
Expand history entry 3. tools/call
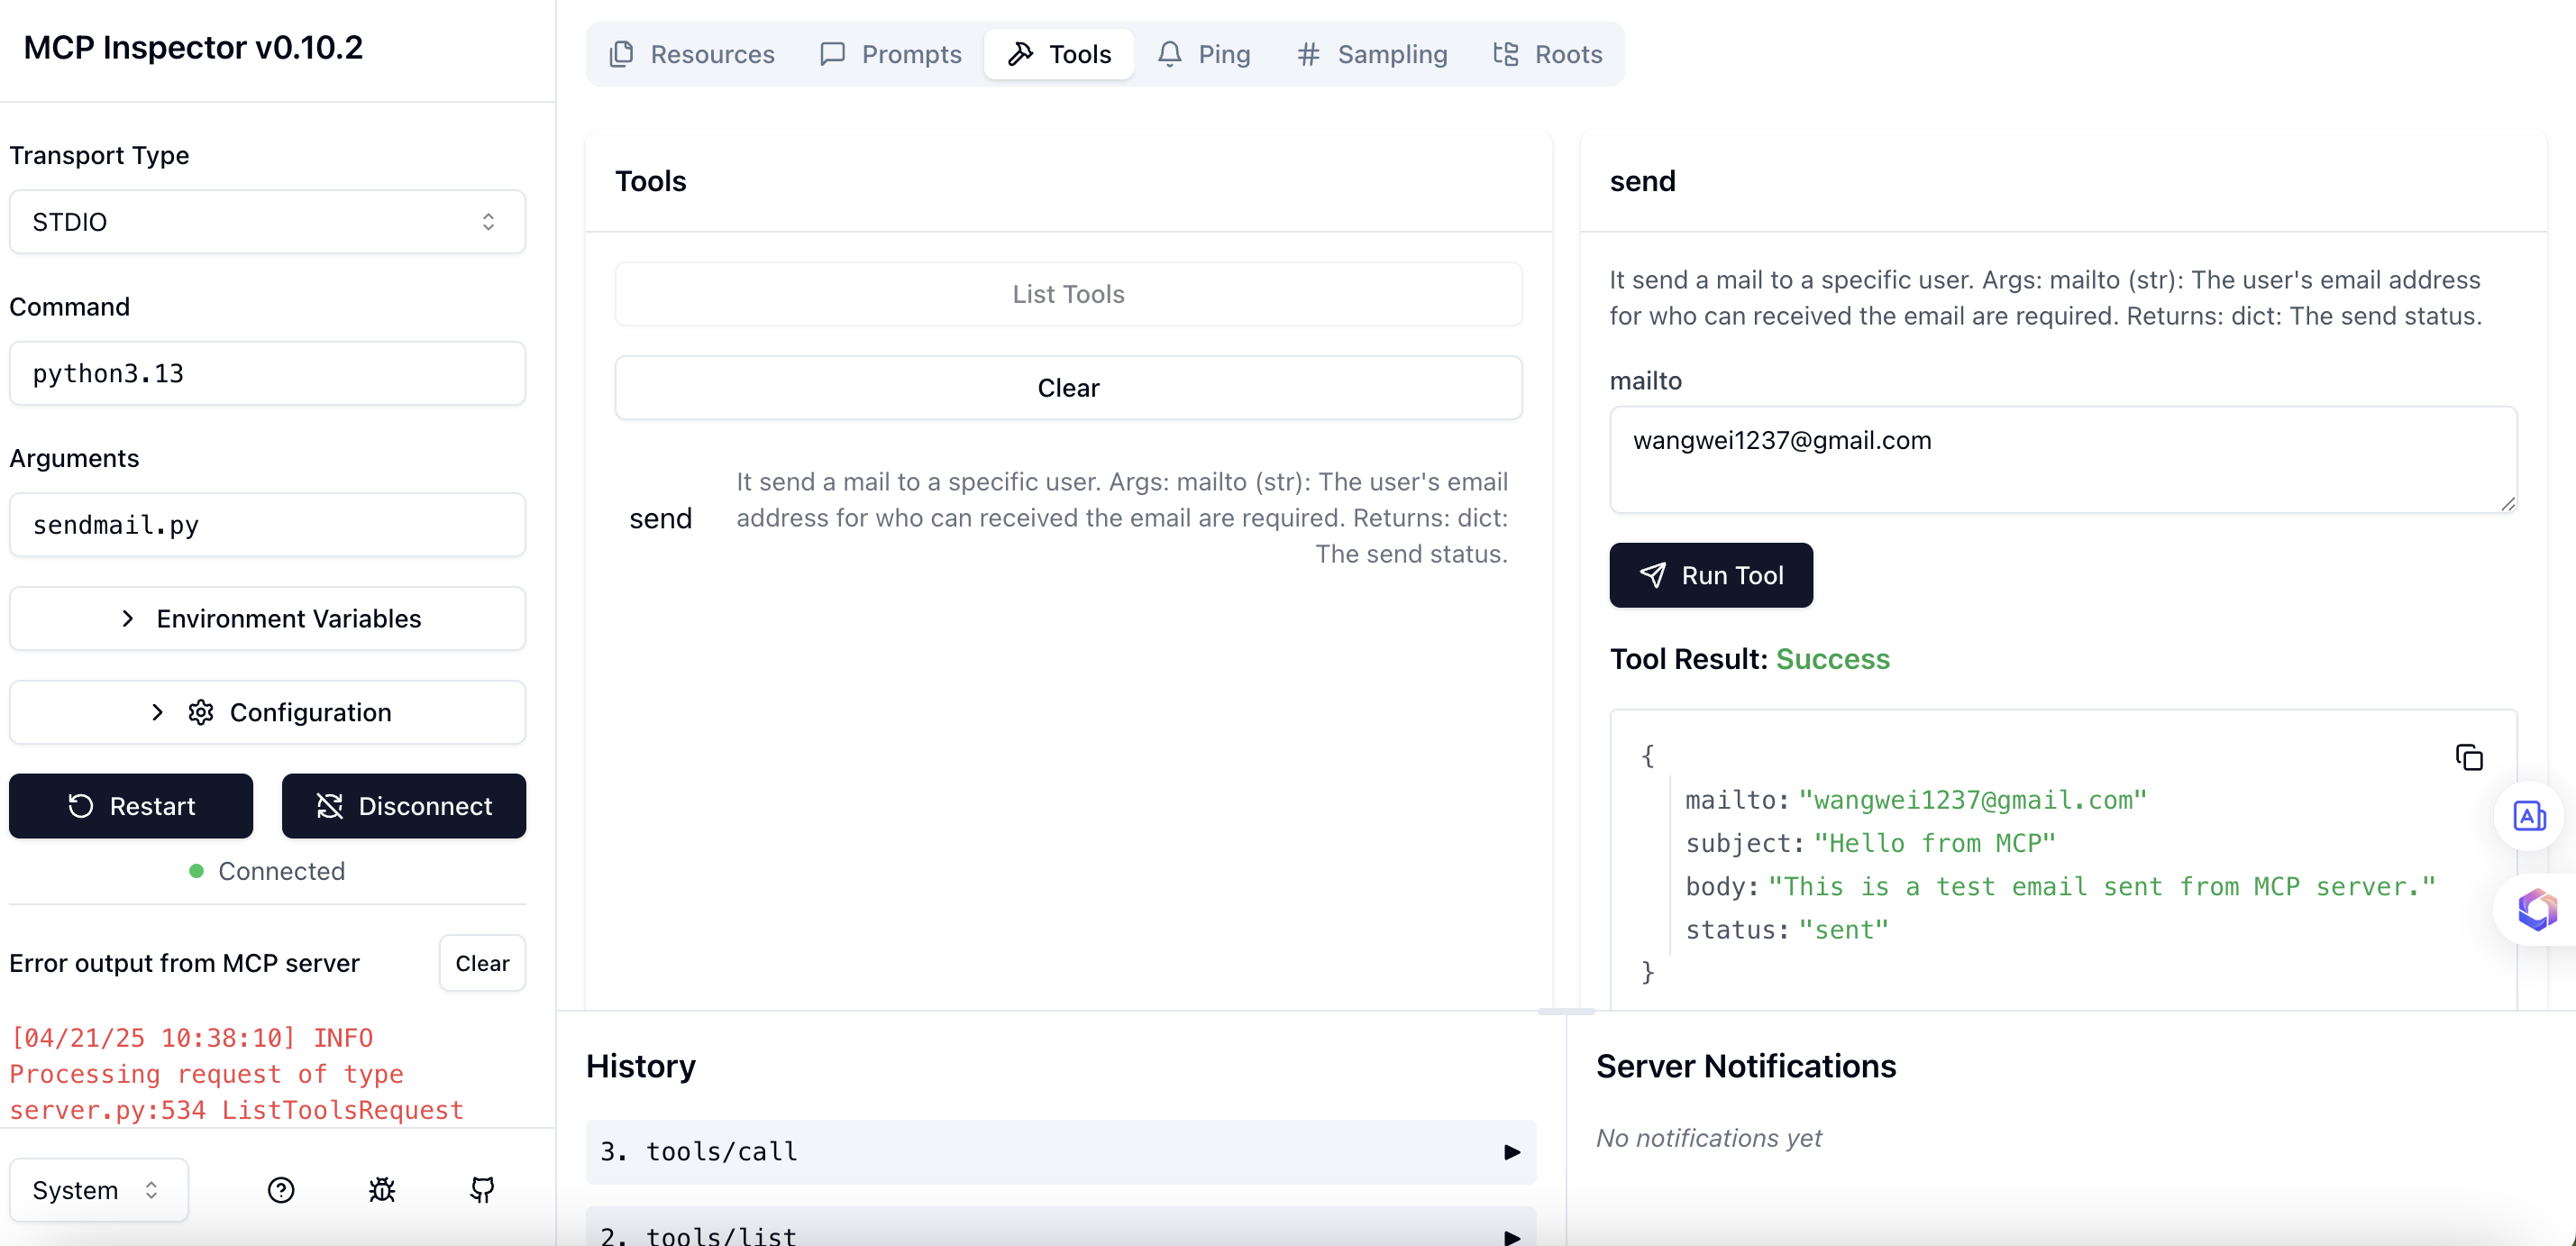click(x=1060, y=1151)
